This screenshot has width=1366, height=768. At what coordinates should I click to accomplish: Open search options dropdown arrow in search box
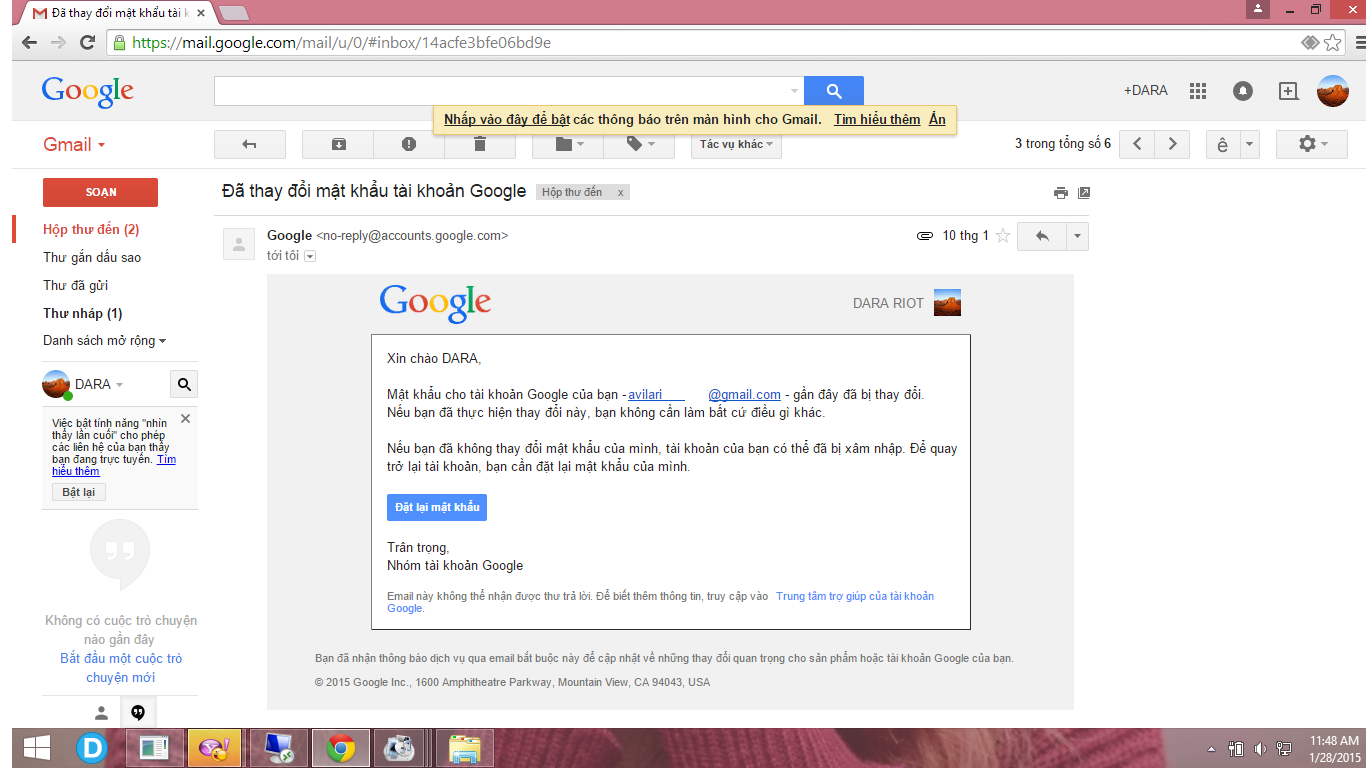(795, 91)
